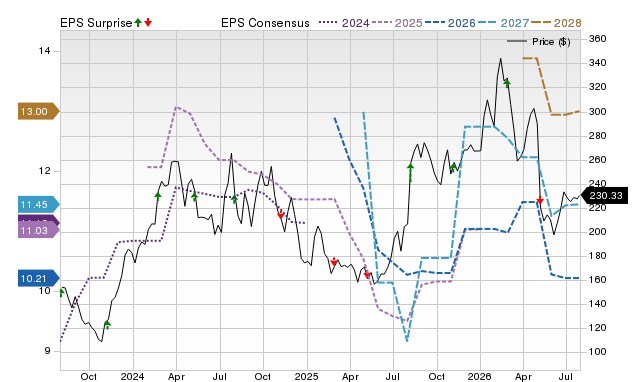Viewport: 640px width, 382px height.
Task: Click the Apr axis label following 2026
Action: pyautogui.click(x=523, y=376)
